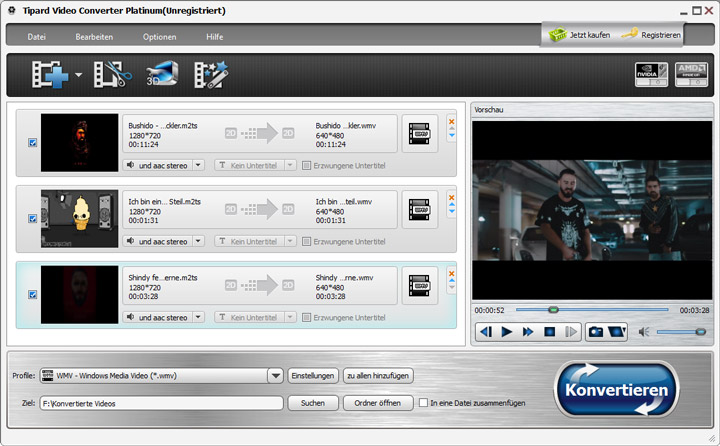Open Einstellungen for the profile

[x=313, y=376]
